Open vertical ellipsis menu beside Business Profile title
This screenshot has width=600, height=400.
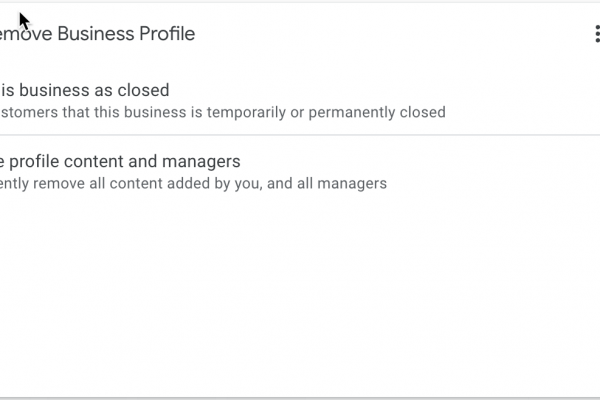pyautogui.click(x=596, y=34)
